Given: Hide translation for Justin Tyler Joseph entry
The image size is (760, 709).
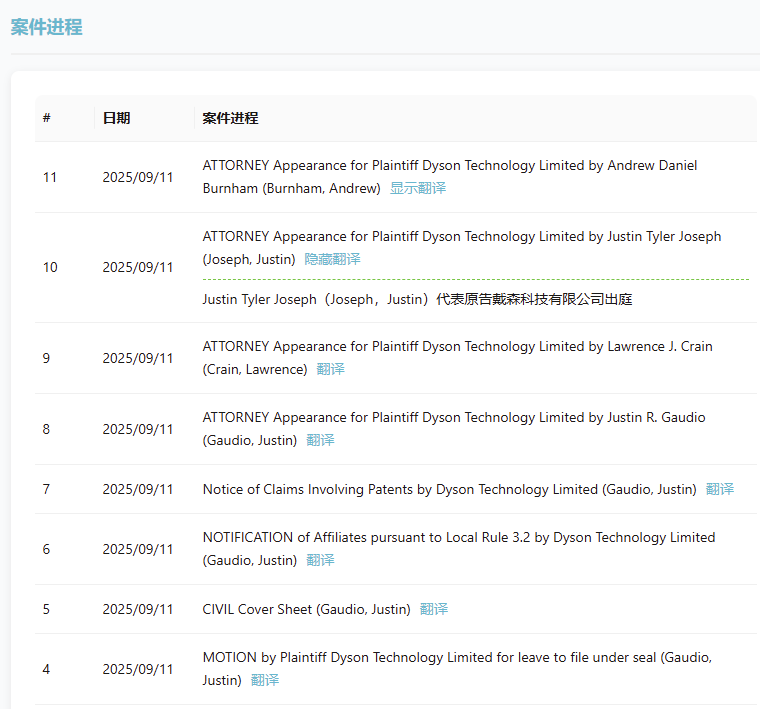Looking at the screenshot, I should point(332,259).
